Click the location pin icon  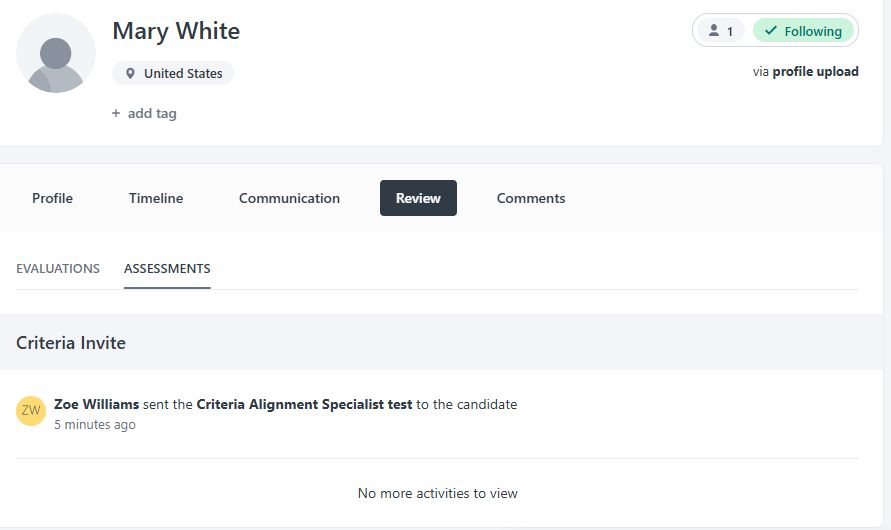(x=130, y=73)
